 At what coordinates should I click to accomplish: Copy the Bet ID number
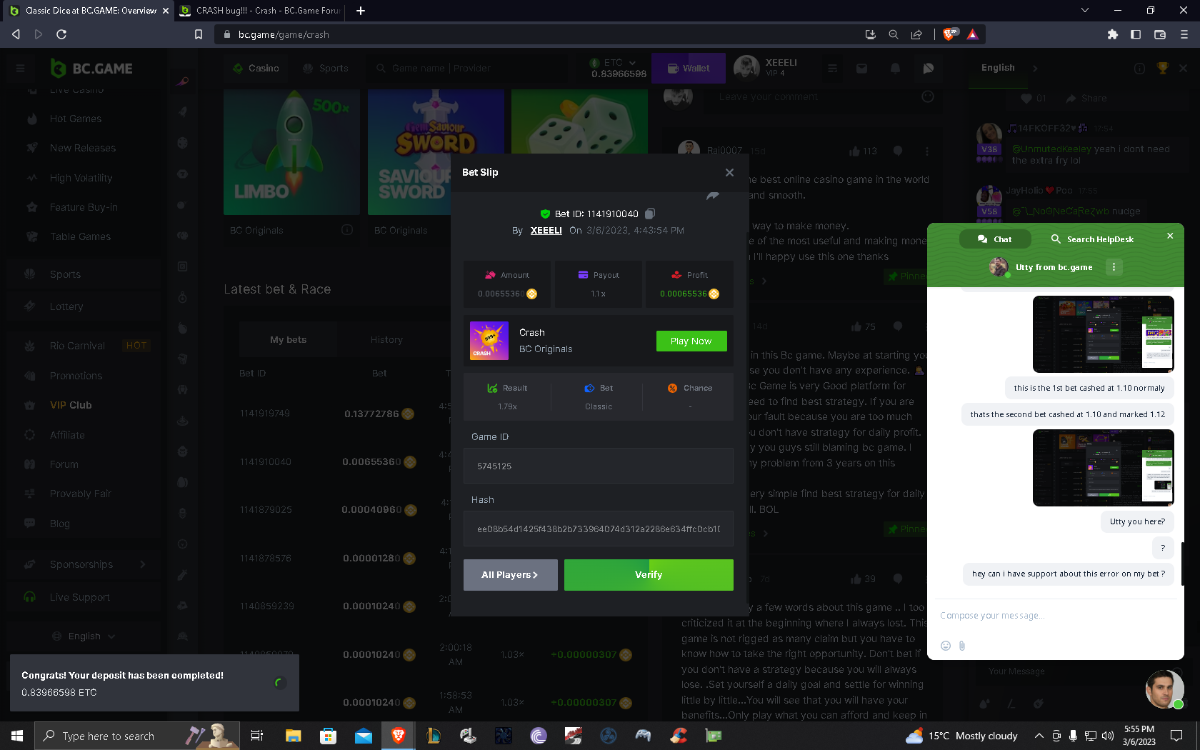click(x=650, y=213)
